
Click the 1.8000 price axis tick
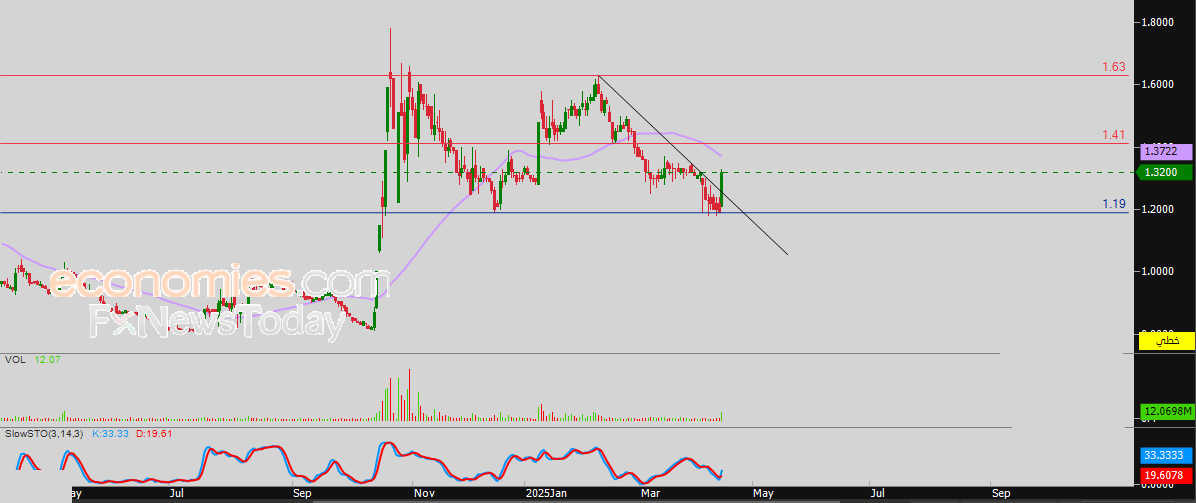click(x=1158, y=22)
